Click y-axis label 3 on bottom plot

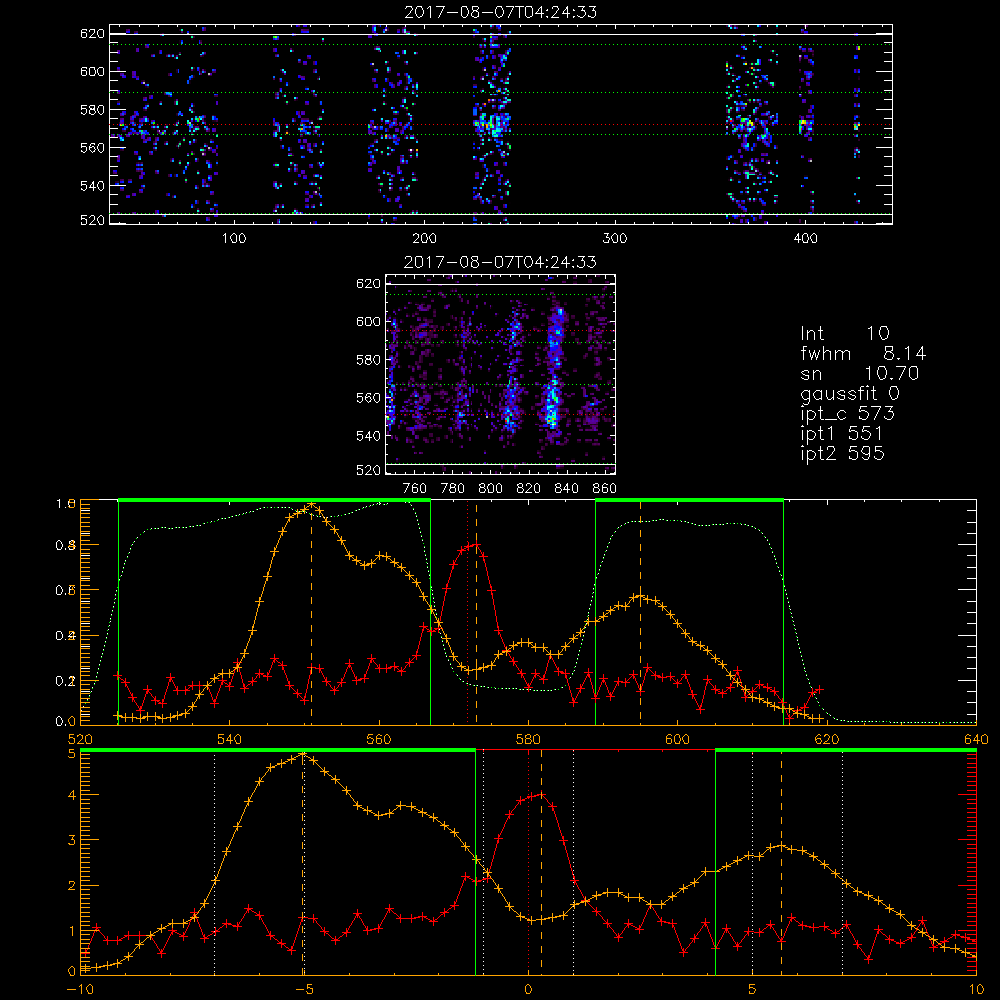coord(72,841)
